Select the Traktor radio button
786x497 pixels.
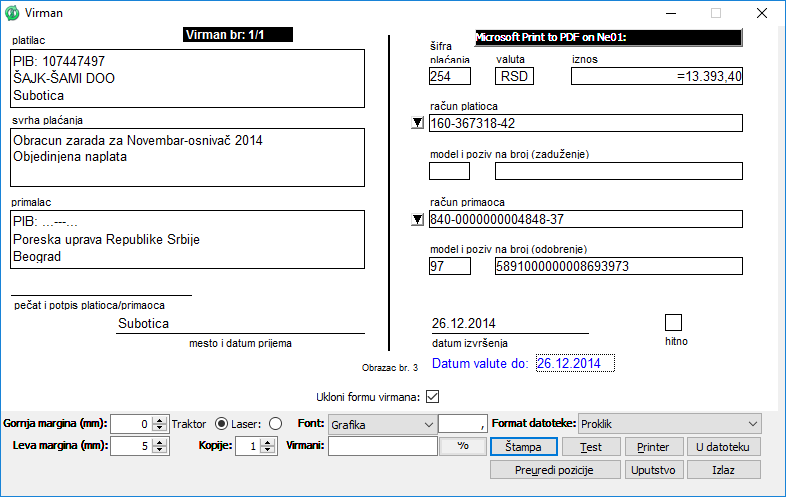[222, 423]
